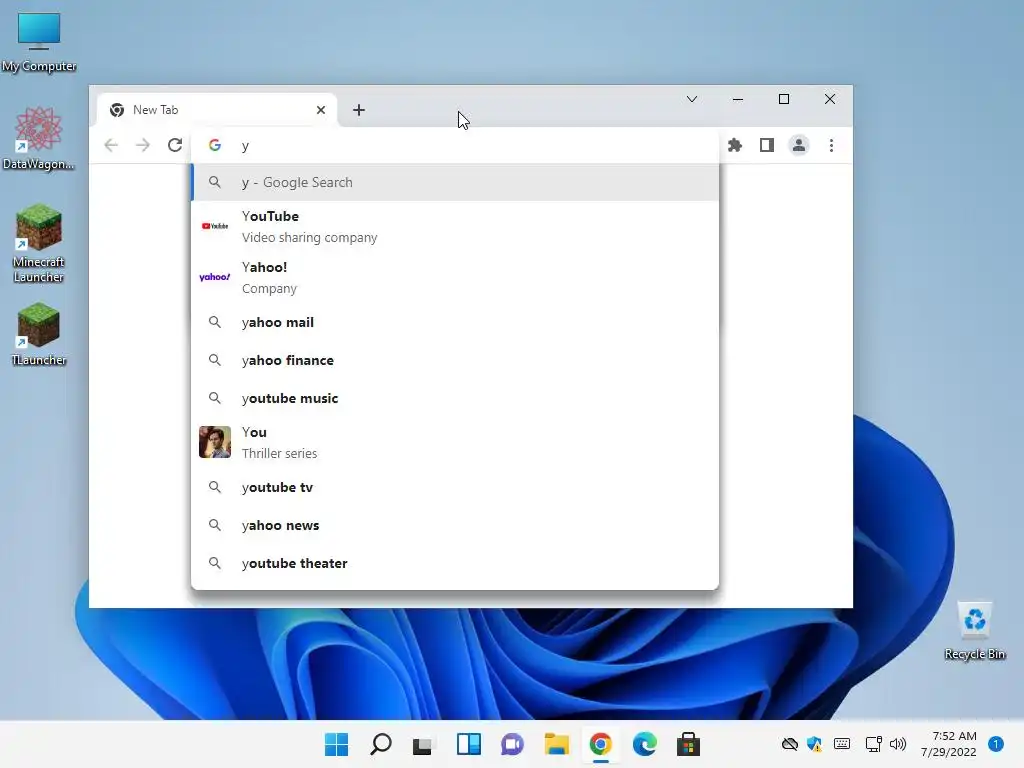1024x768 pixels.
Task: Launch Microsoft Edge from taskbar
Action: (x=645, y=744)
